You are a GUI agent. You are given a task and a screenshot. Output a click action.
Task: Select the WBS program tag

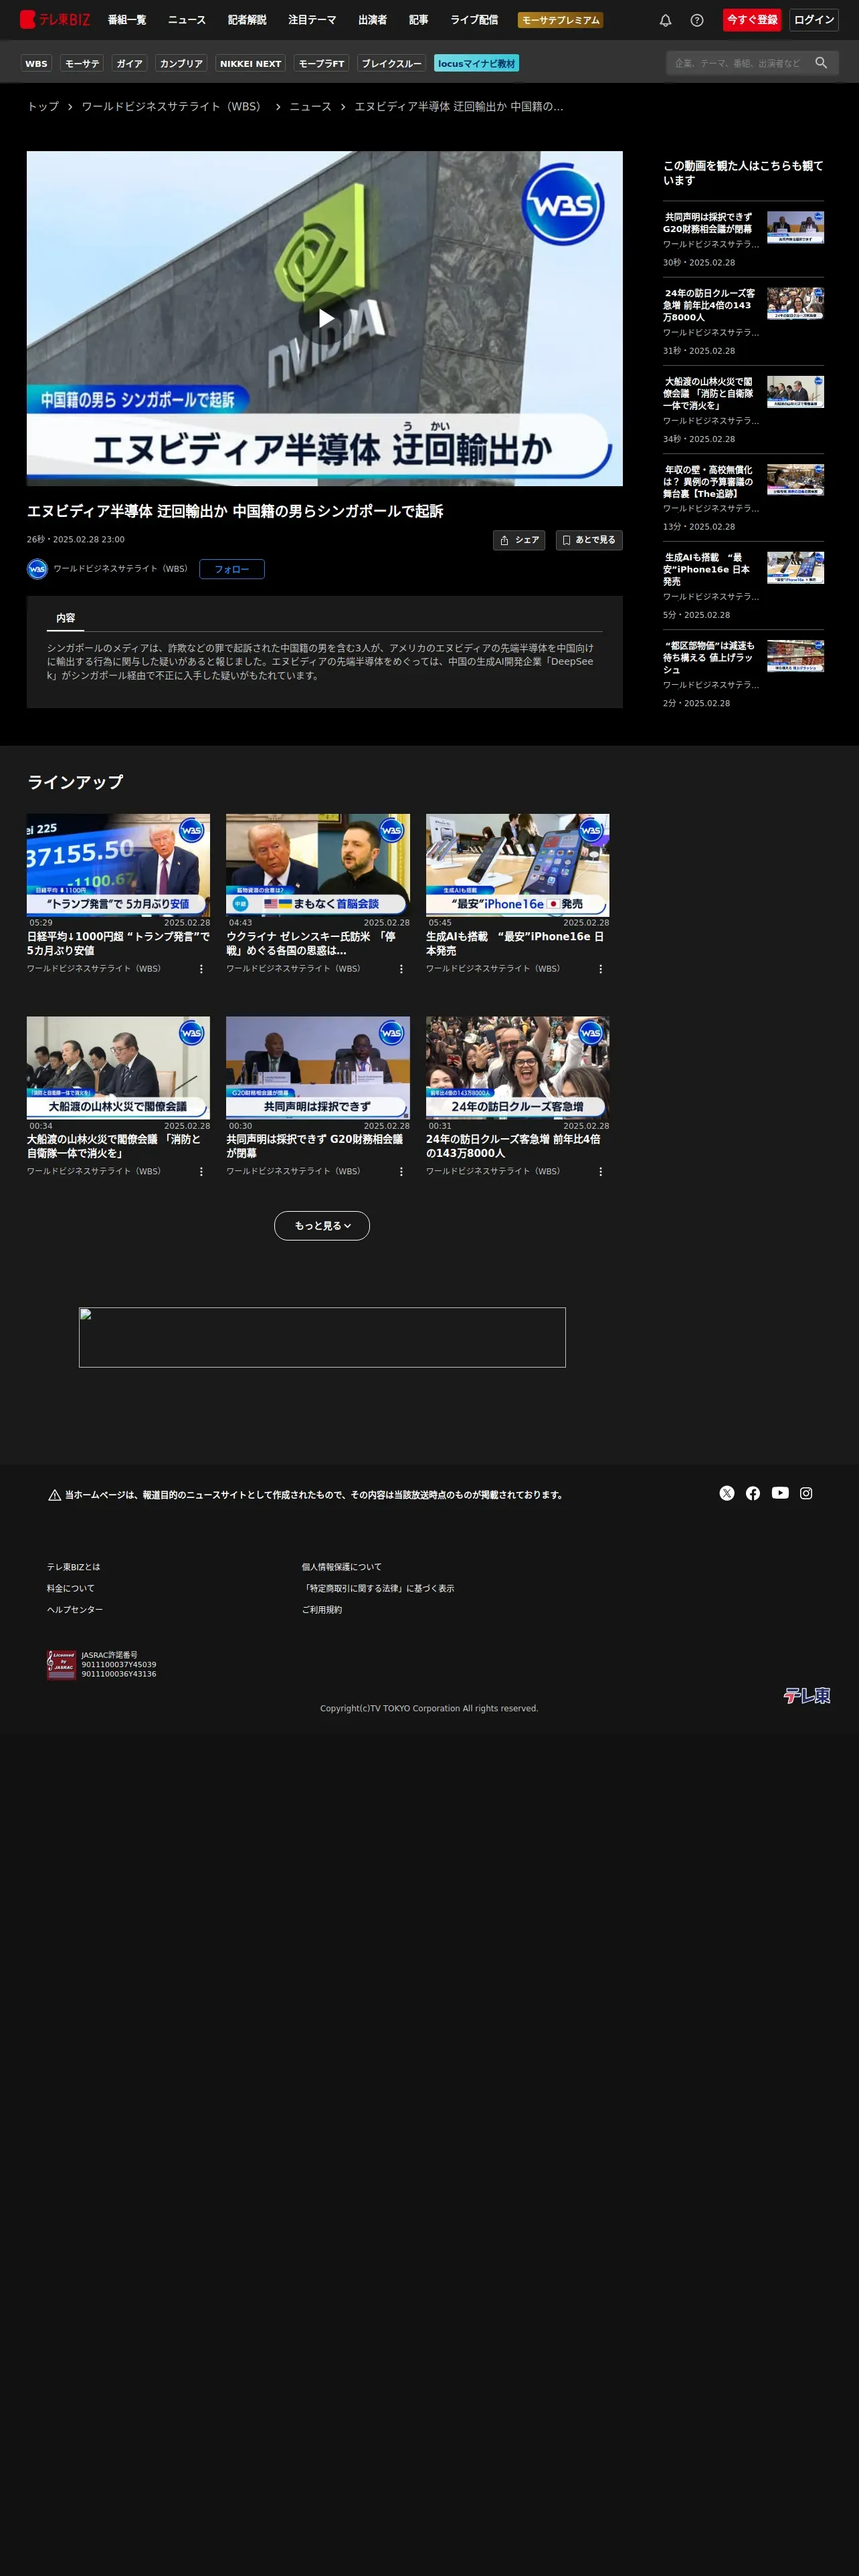(x=36, y=63)
